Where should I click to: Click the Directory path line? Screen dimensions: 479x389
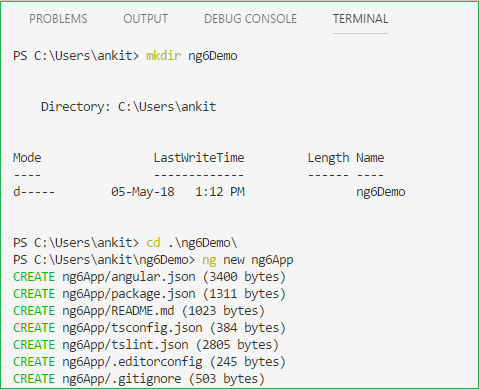pos(128,107)
